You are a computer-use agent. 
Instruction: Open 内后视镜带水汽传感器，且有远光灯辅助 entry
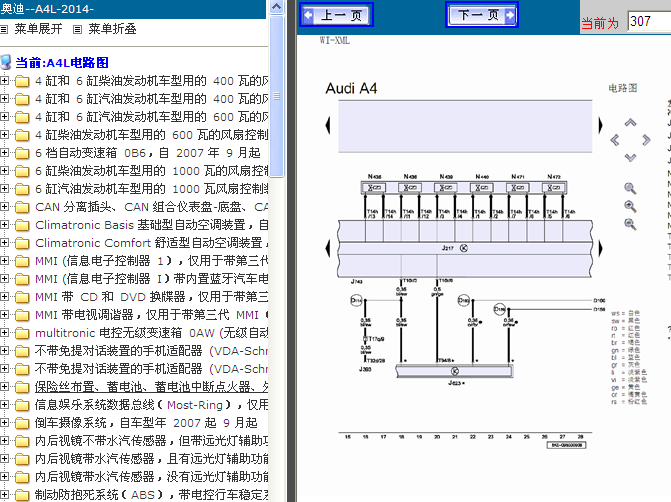(x=151, y=459)
